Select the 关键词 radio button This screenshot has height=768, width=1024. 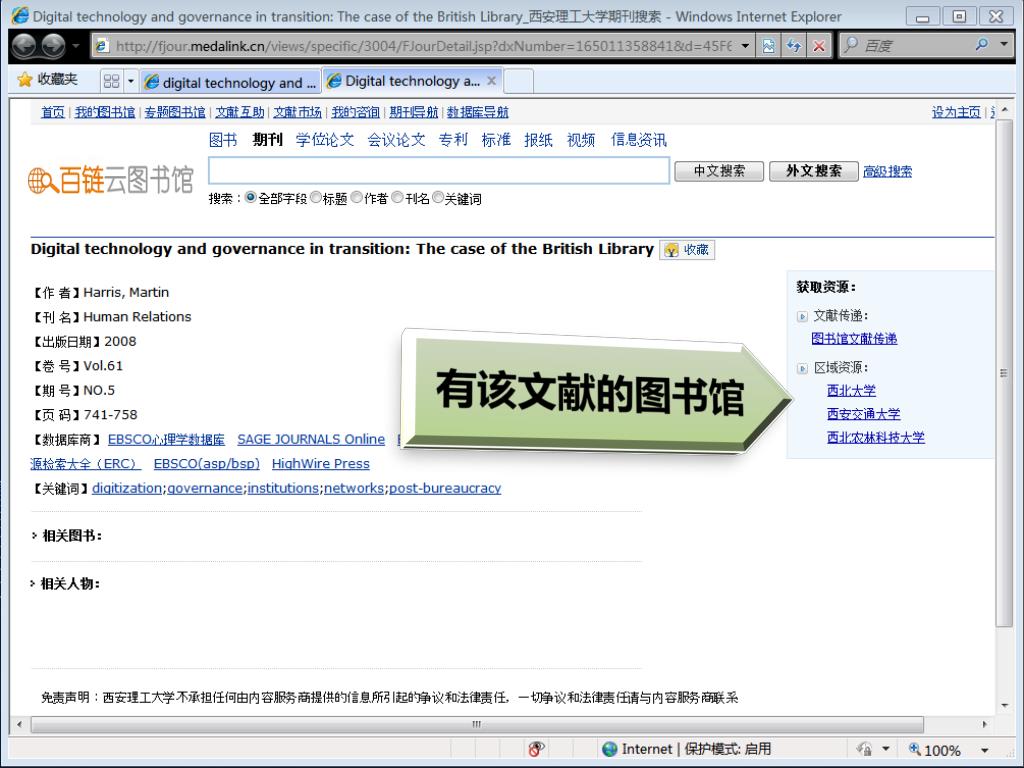pyautogui.click(x=438, y=197)
